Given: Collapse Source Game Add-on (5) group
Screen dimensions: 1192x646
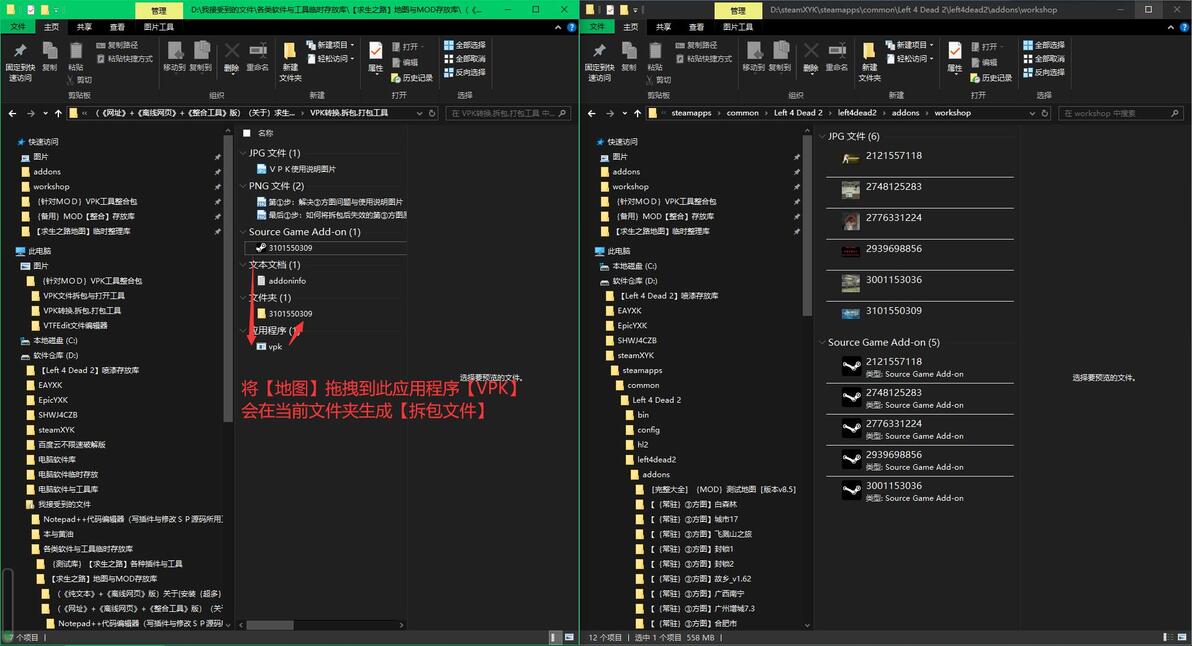Looking at the screenshot, I should tap(823, 342).
